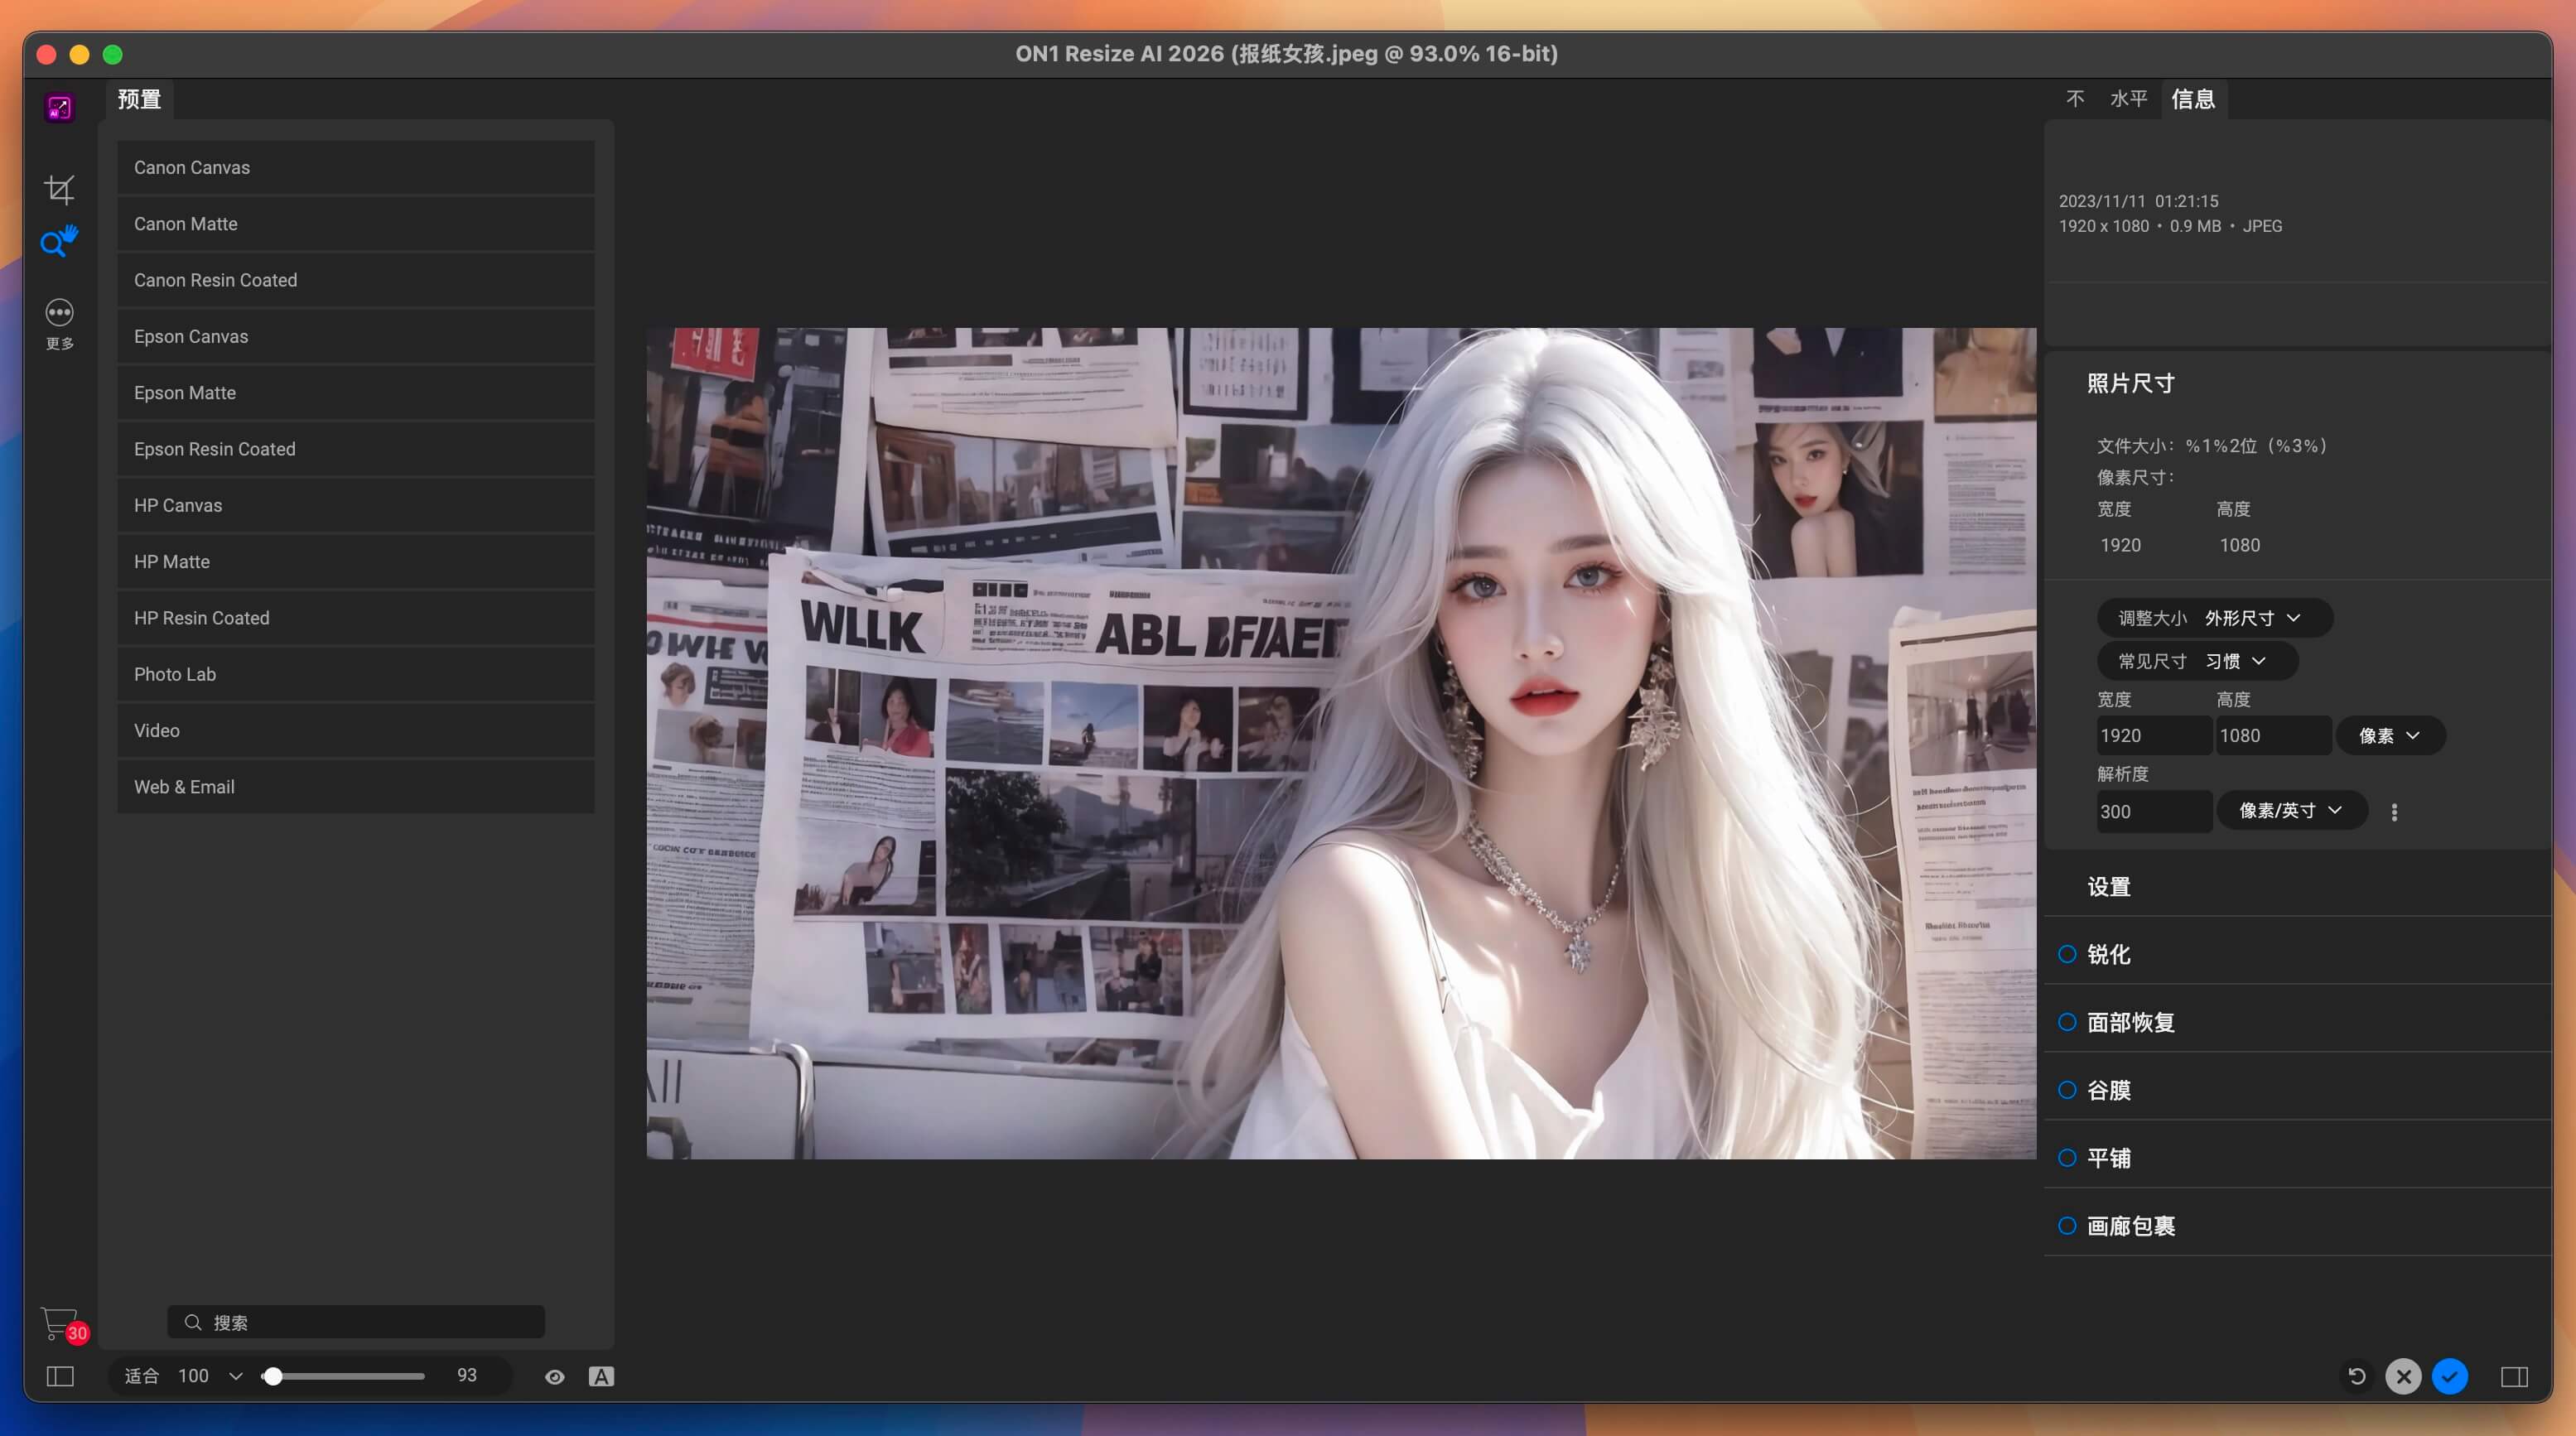2576x1436 pixels.
Task: Apply changes with the blue checkmark button
Action: tap(2449, 1376)
